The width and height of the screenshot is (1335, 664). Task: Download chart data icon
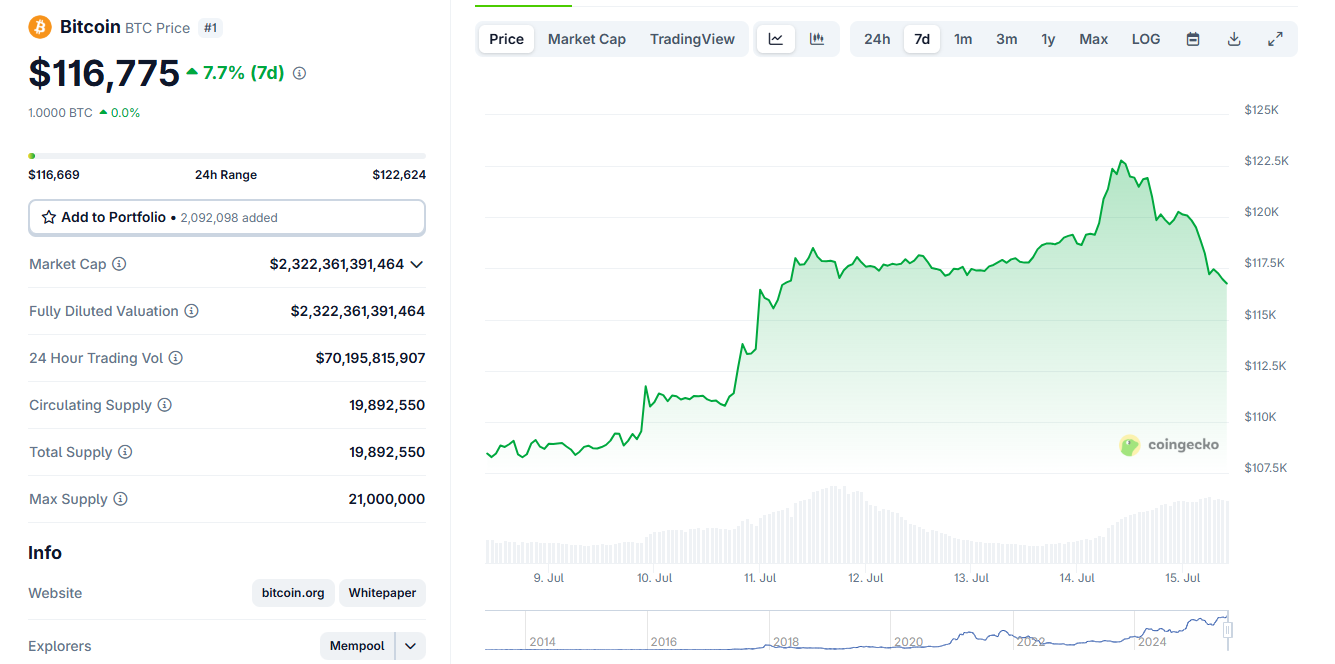pos(1234,39)
